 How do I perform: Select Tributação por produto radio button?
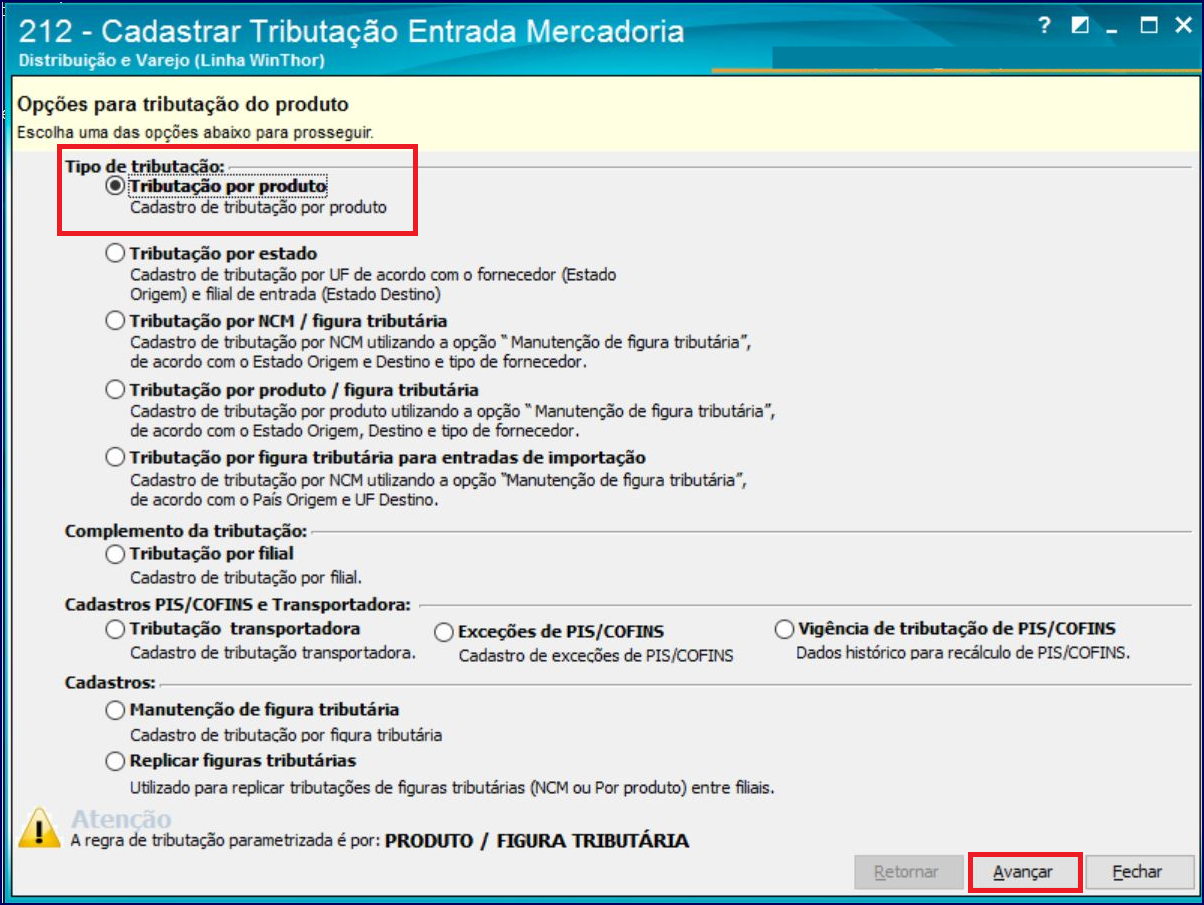tap(116, 186)
